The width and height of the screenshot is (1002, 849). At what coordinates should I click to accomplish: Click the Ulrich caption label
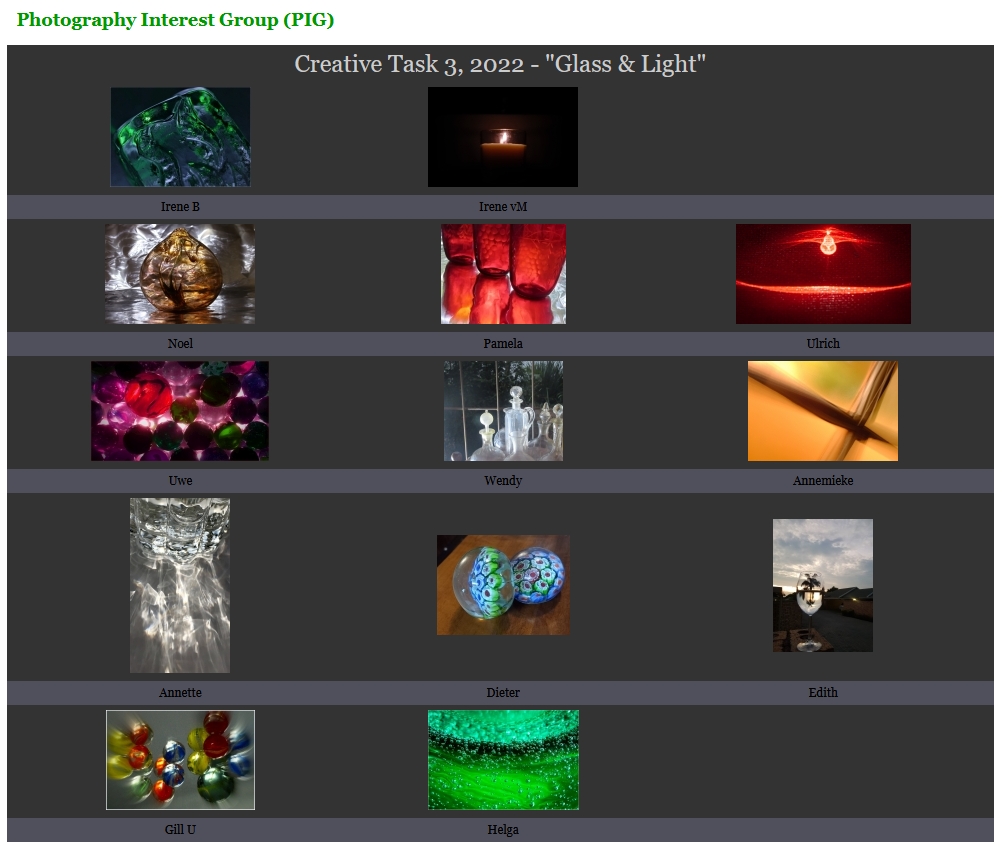pos(823,344)
